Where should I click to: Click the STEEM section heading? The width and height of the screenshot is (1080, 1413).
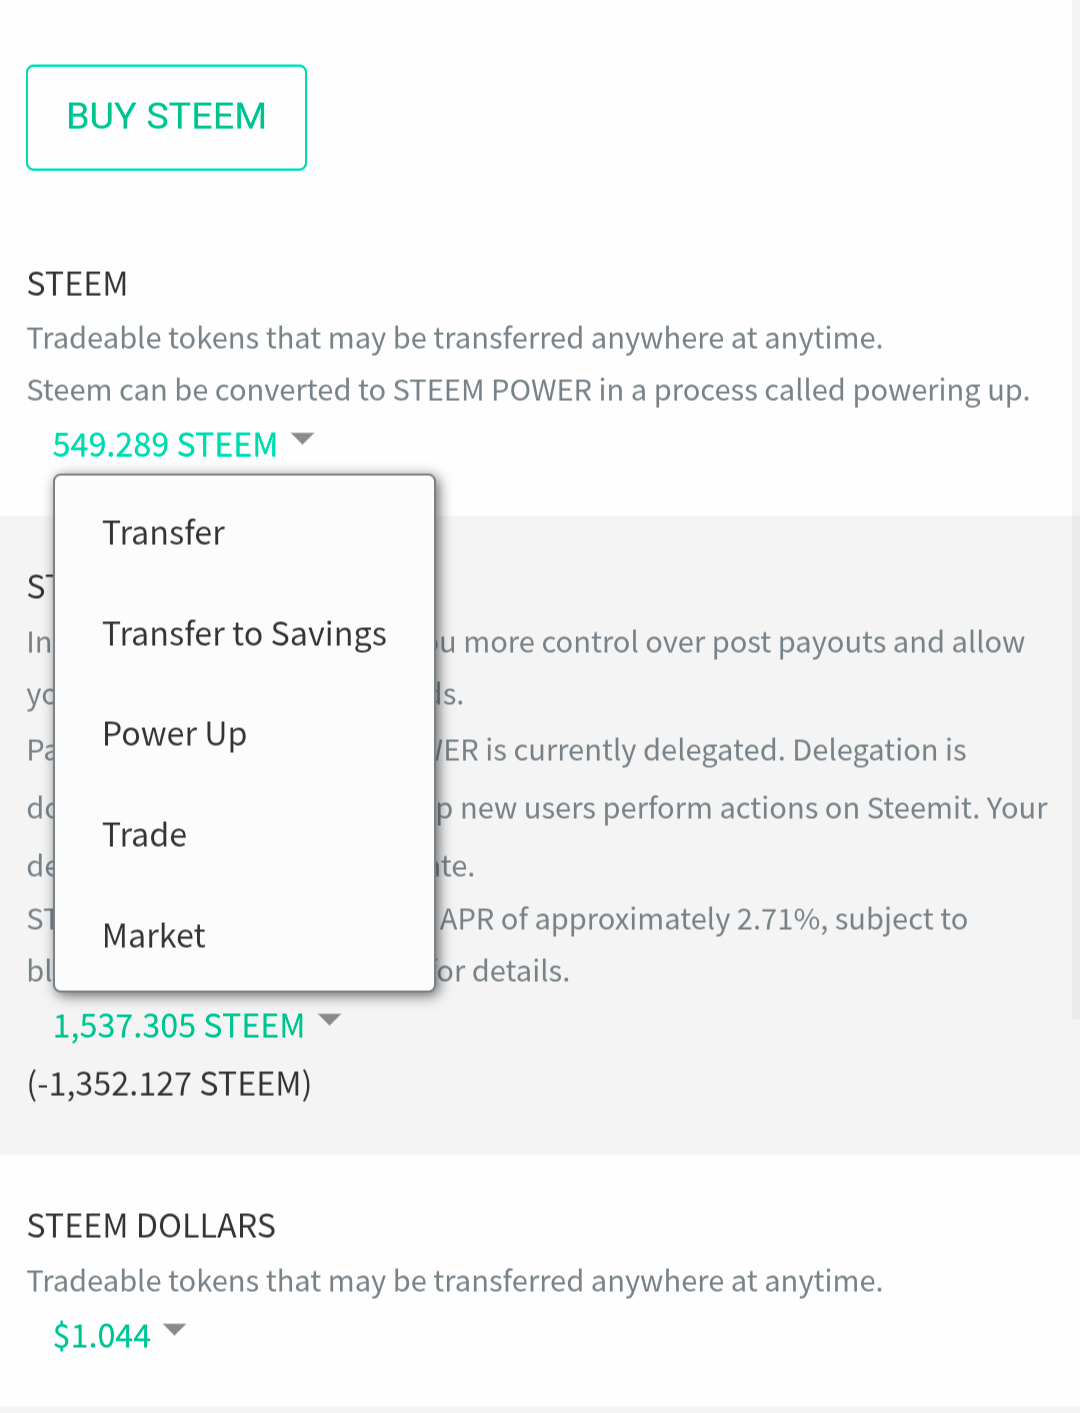pos(77,285)
